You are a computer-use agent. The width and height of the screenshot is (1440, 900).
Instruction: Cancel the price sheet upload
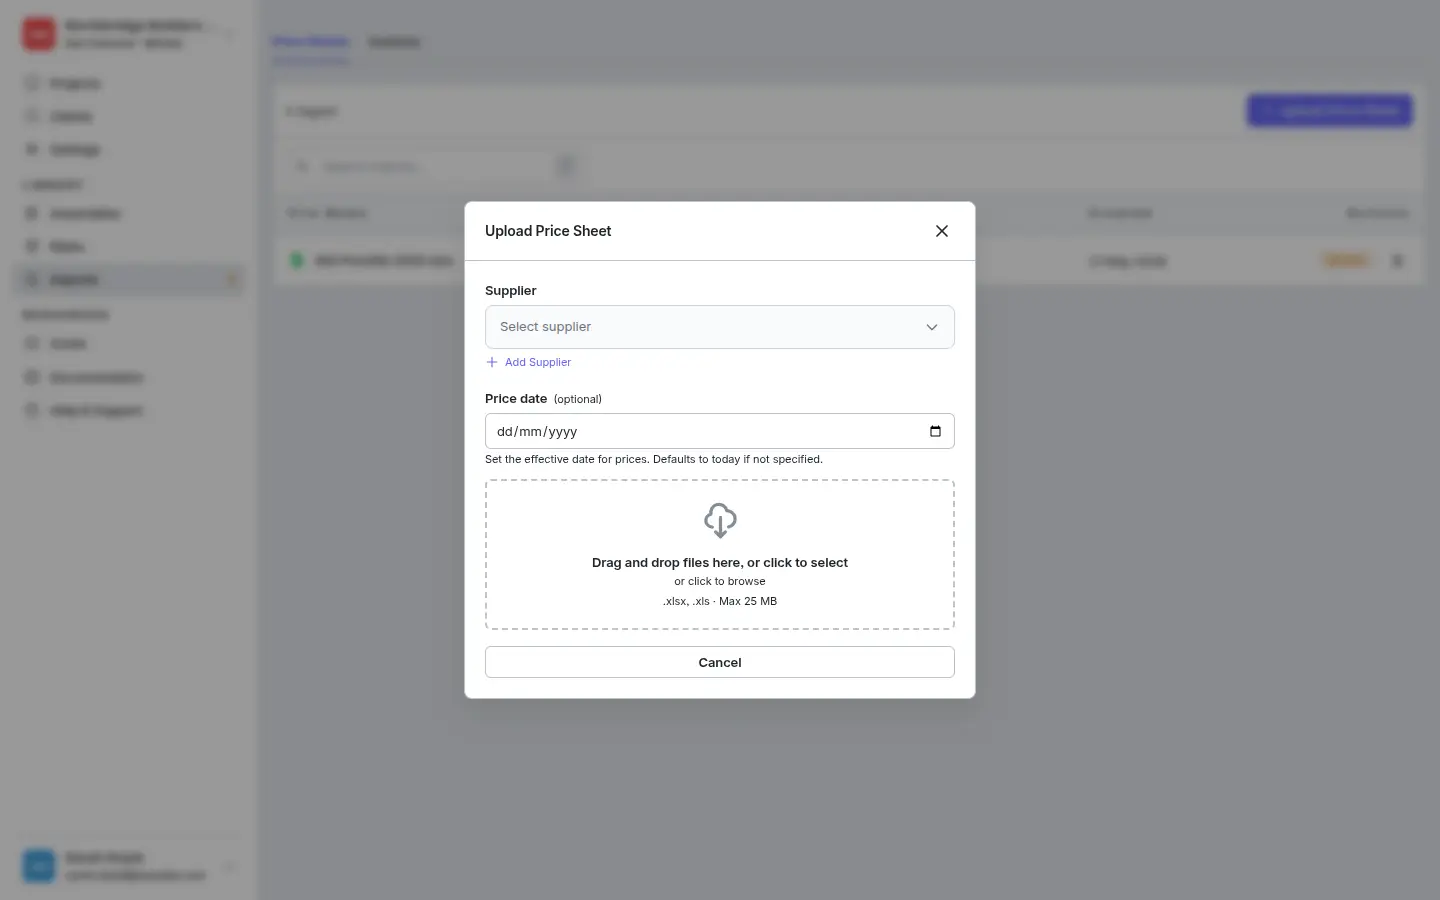(x=720, y=662)
